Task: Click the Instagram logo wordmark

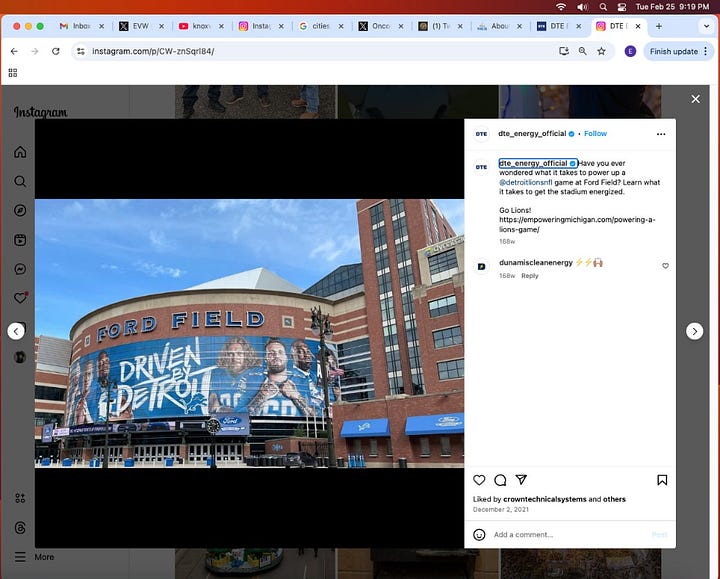Action: coord(40,112)
